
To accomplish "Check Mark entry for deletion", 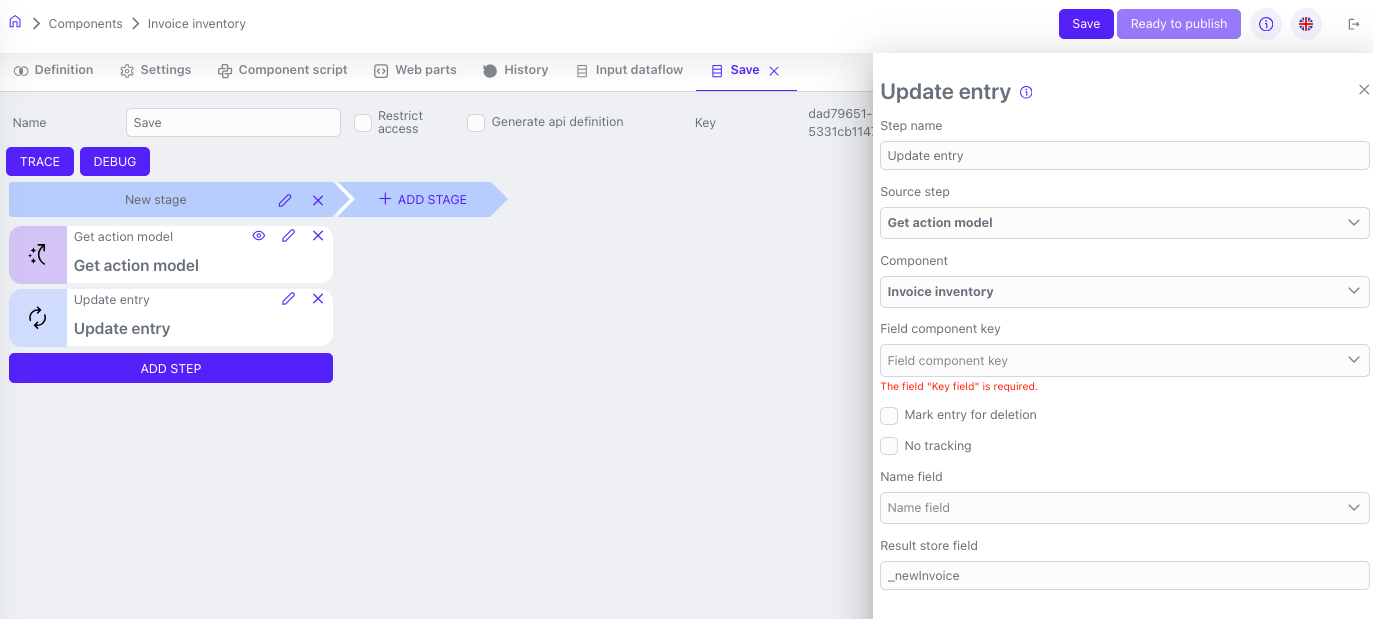I will (x=889, y=416).
